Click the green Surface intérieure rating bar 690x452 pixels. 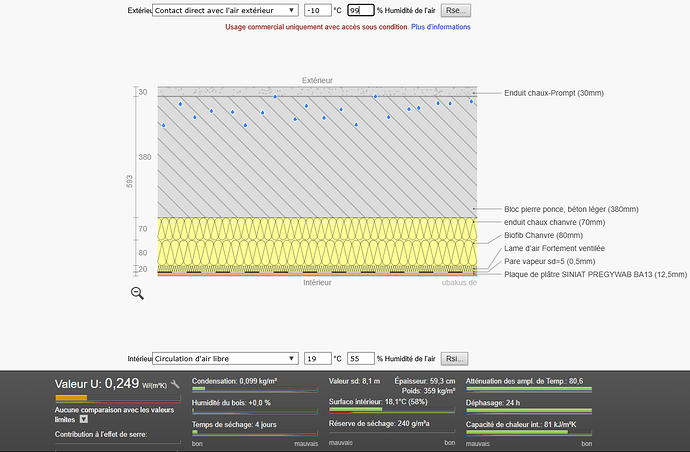(x=356, y=409)
